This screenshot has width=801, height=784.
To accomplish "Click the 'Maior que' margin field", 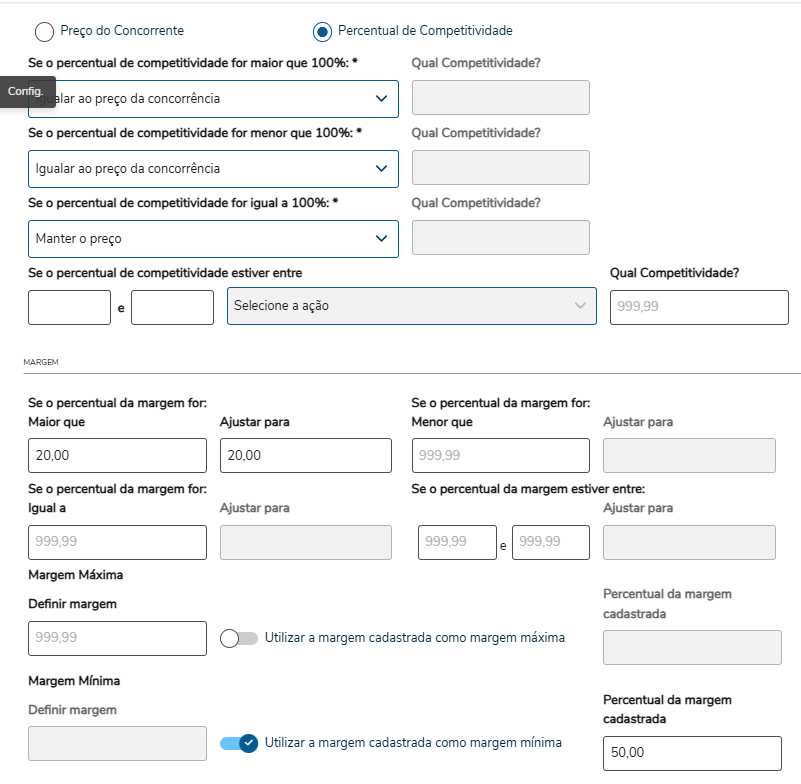I will click(117, 455).
